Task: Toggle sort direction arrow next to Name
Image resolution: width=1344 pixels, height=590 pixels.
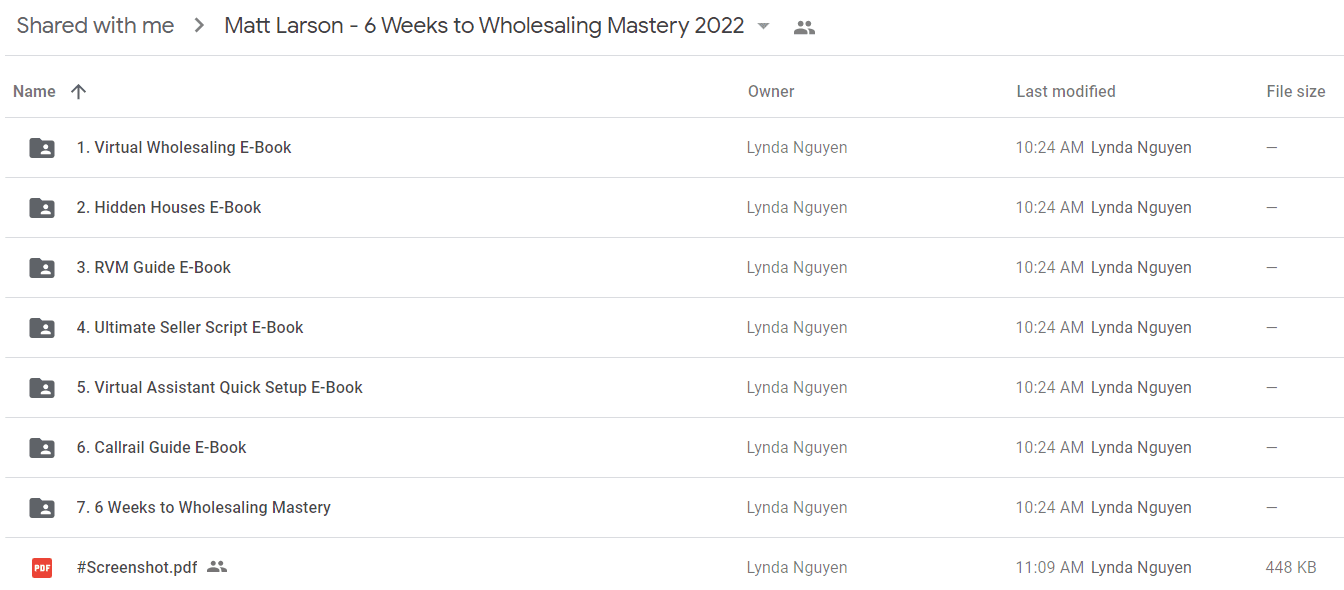Action: tap(79, 92)
